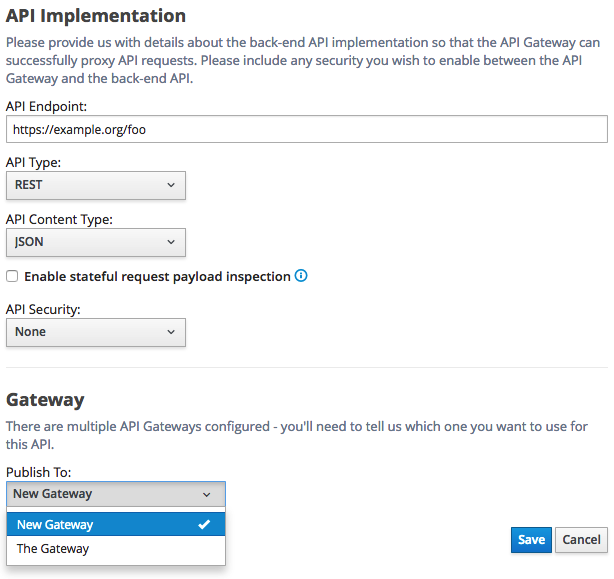This screenshot has height=579, width=614.
Task: Open the API Content Type dropdown showing JSON
Action: 96,242
